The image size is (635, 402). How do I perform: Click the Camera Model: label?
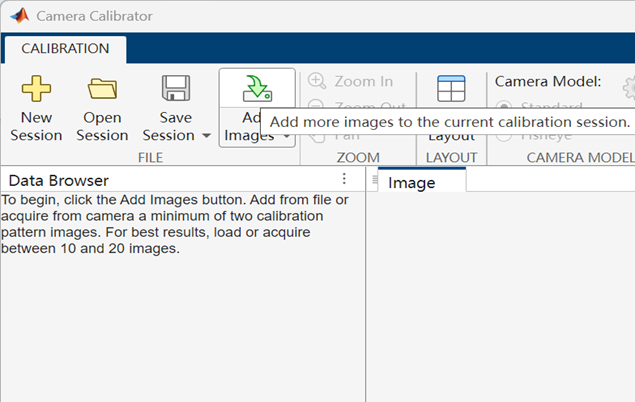548,81
